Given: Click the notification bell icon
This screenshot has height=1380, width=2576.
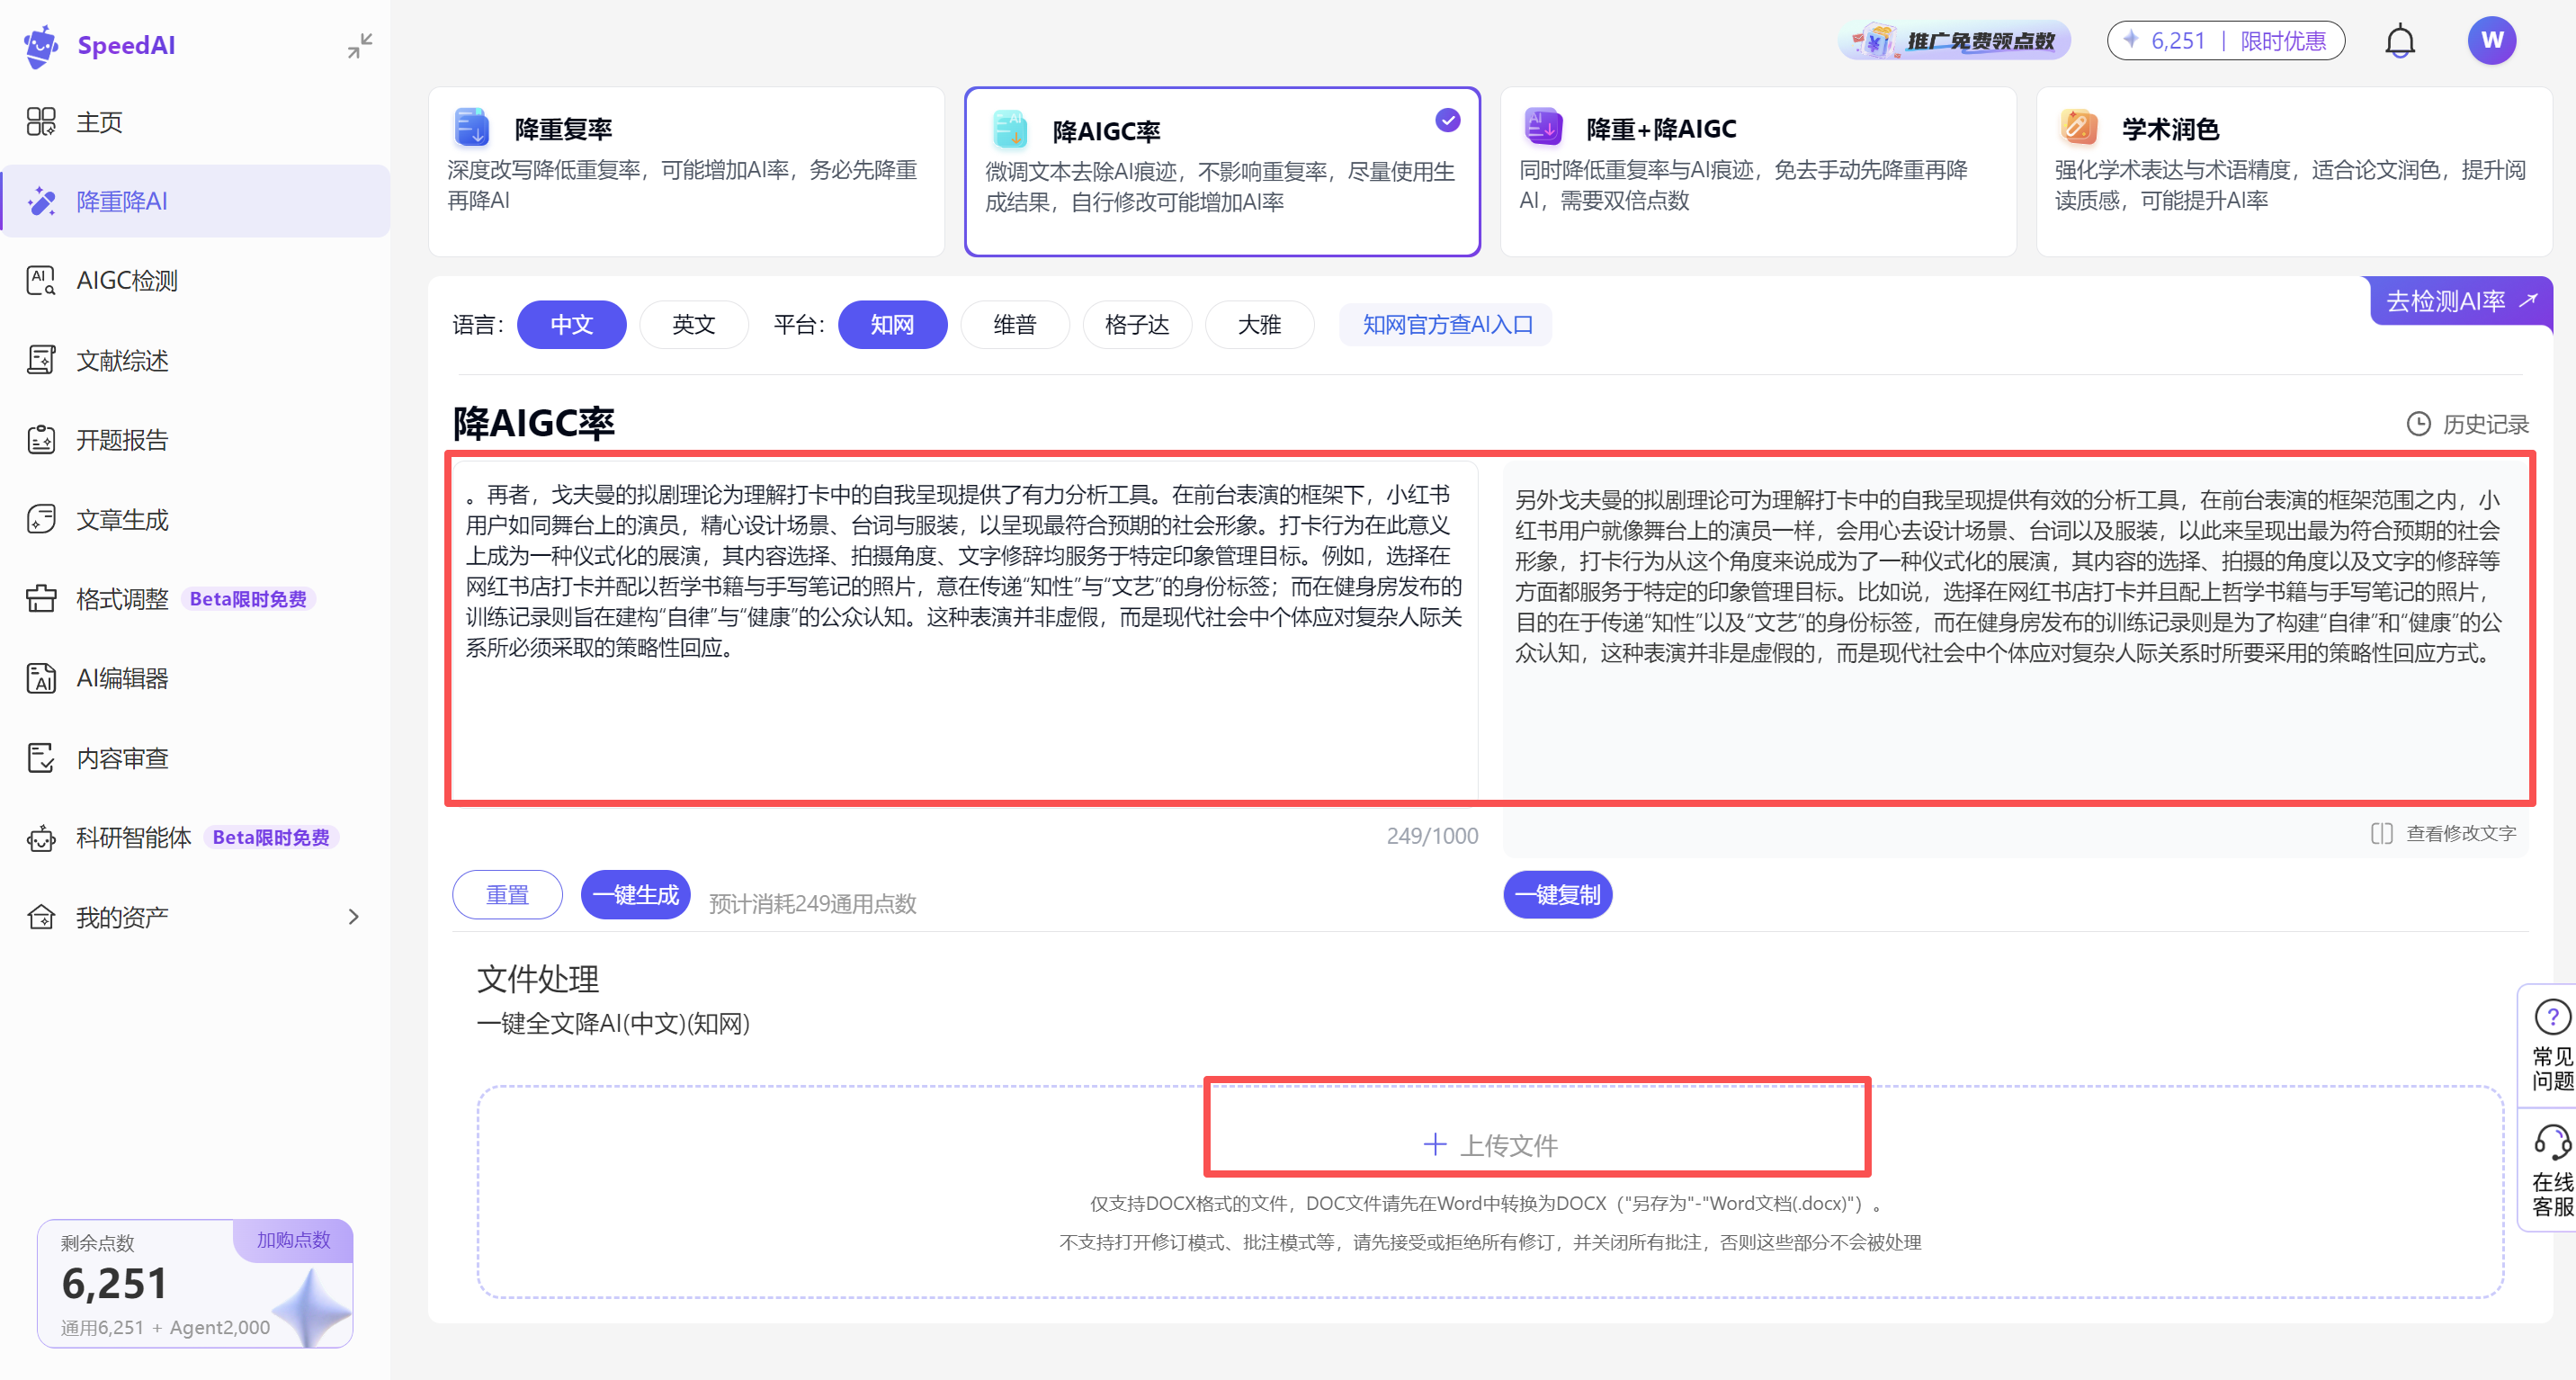Looking at the screenshot, I should [x=2399, y=42].
